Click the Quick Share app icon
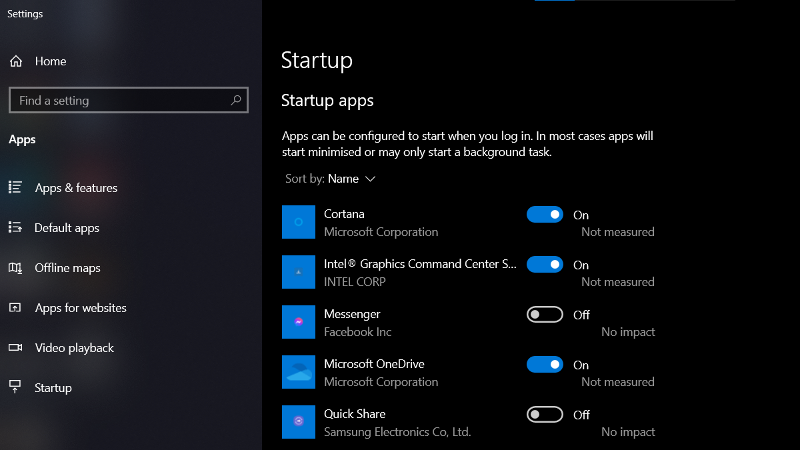800x450 pixels. point(298,422)
